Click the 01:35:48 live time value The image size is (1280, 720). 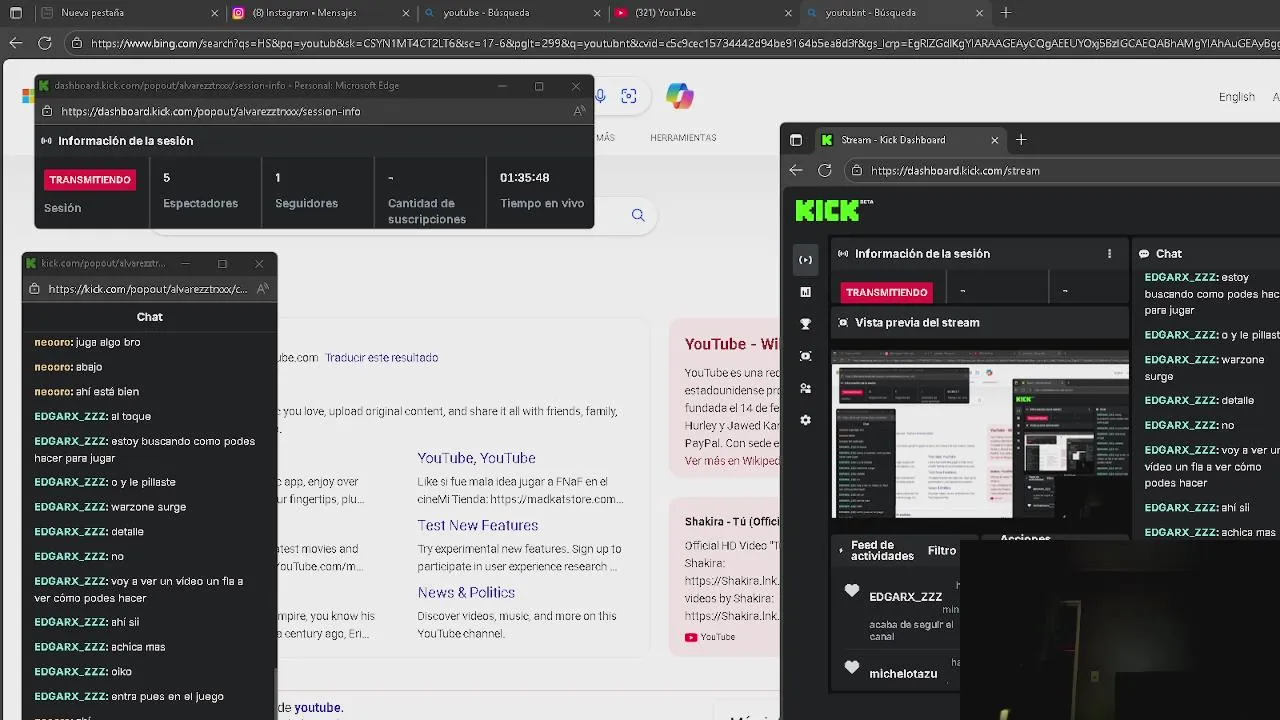pyautogui.click(x=525, y=178)
